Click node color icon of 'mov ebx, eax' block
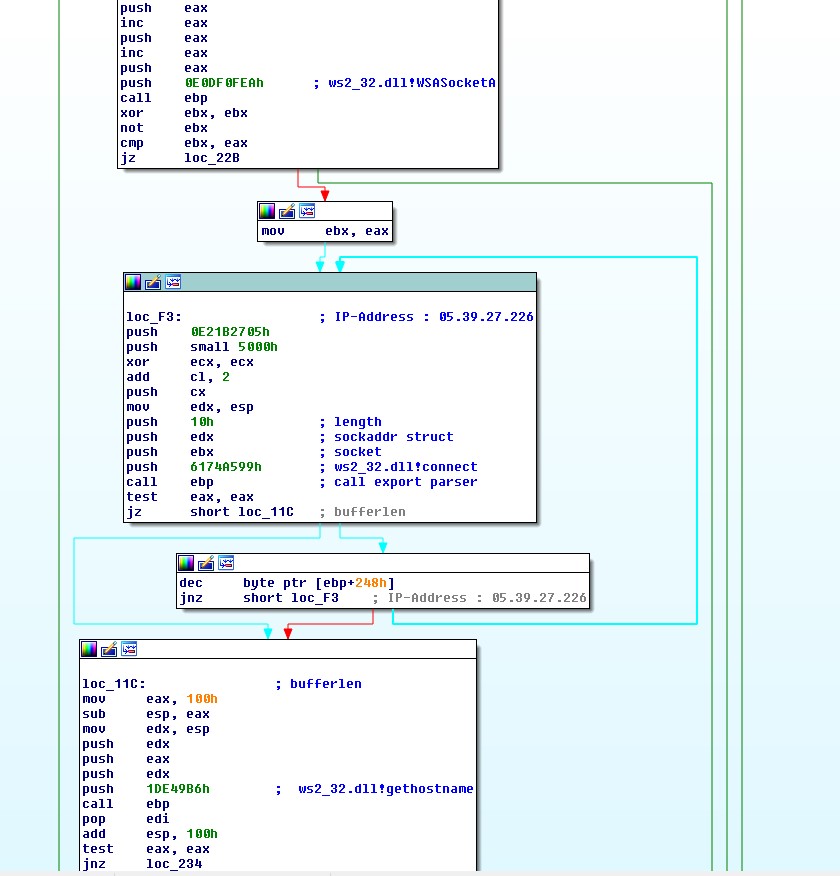Image resolution: width=840 pixels, height=876 pixels. click(x=267, y=211)
